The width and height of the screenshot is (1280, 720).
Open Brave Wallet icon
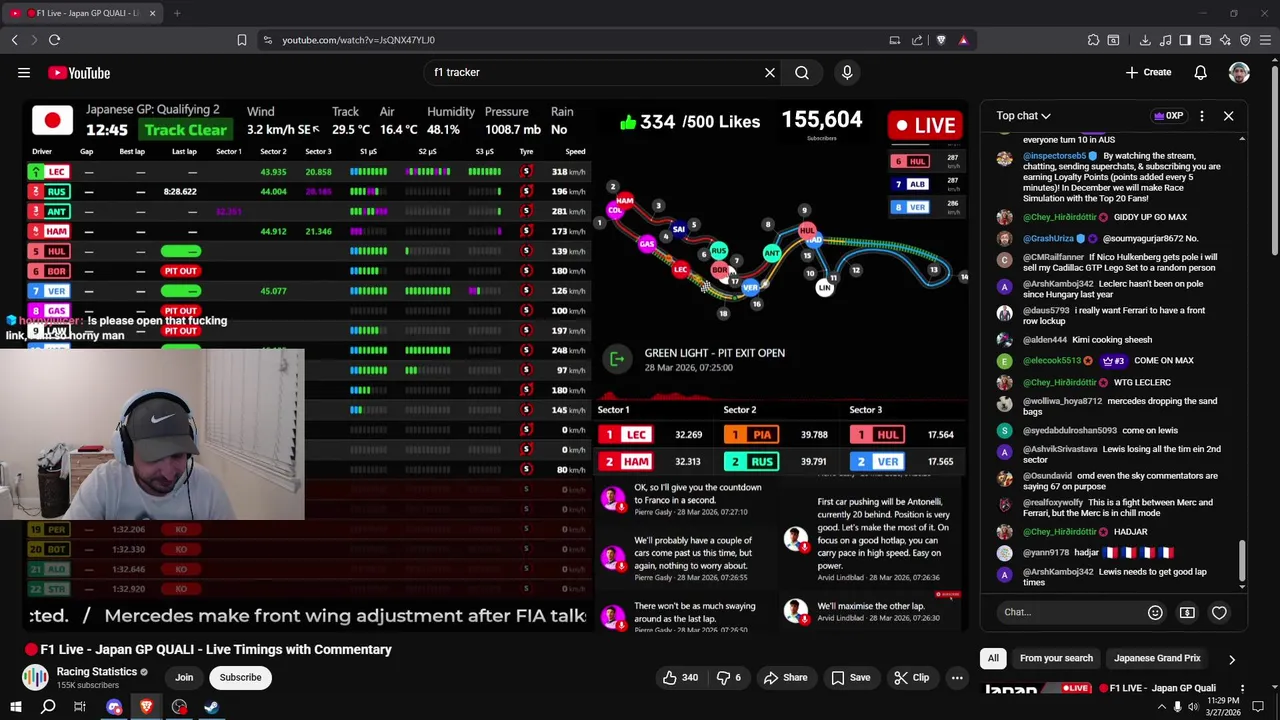[x=1205, y=40]
